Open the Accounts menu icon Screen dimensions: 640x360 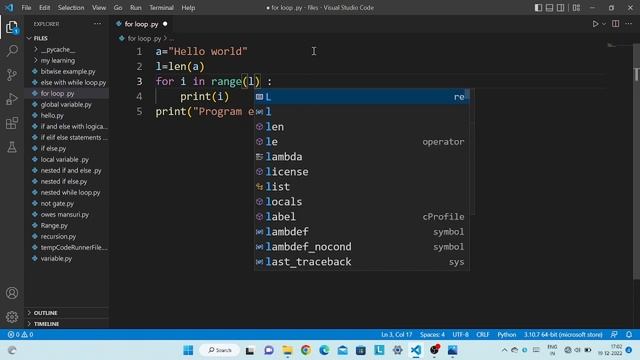12,293
